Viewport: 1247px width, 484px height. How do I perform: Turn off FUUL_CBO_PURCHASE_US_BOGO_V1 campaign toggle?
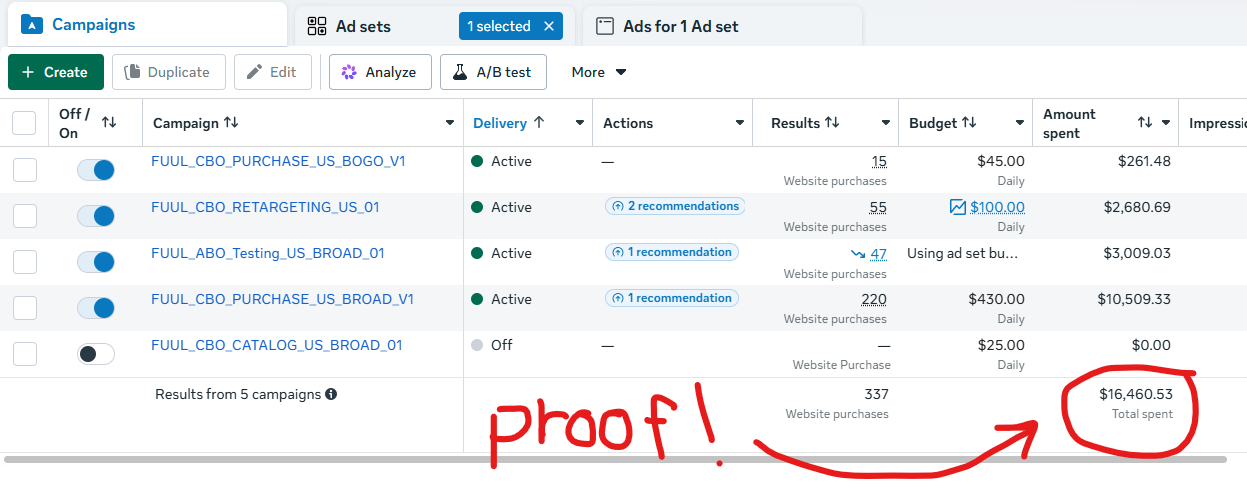[x=96, y=170]
